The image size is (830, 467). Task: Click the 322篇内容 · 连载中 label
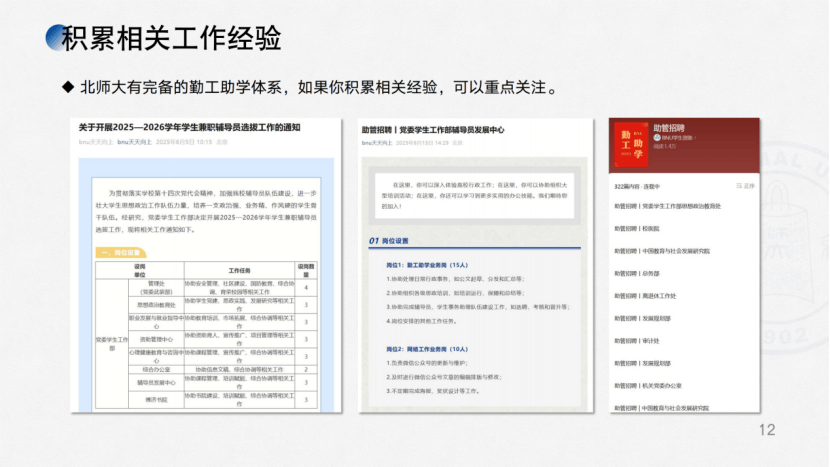(x=637, y=186)
